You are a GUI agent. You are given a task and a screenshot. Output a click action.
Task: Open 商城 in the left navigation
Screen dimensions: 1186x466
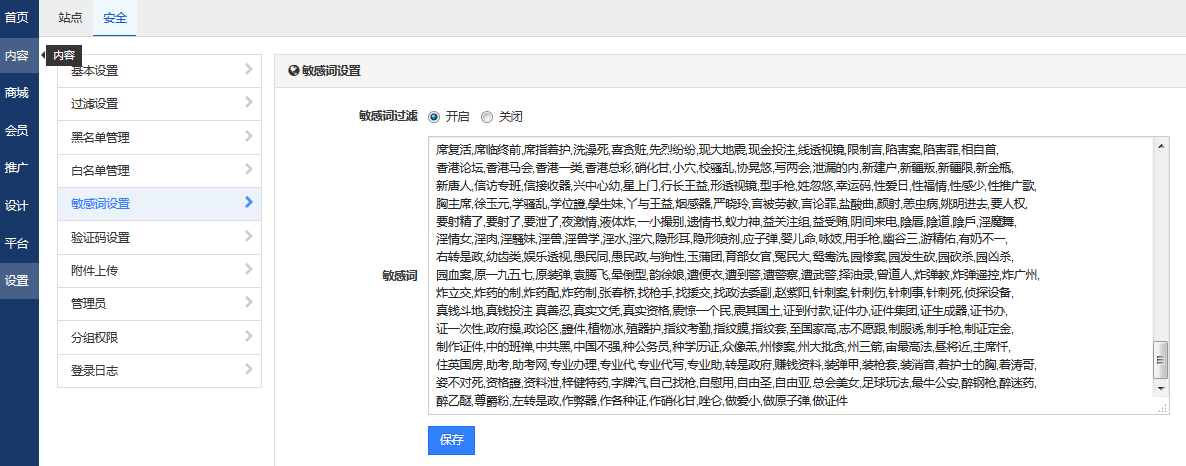pos(17,93)
